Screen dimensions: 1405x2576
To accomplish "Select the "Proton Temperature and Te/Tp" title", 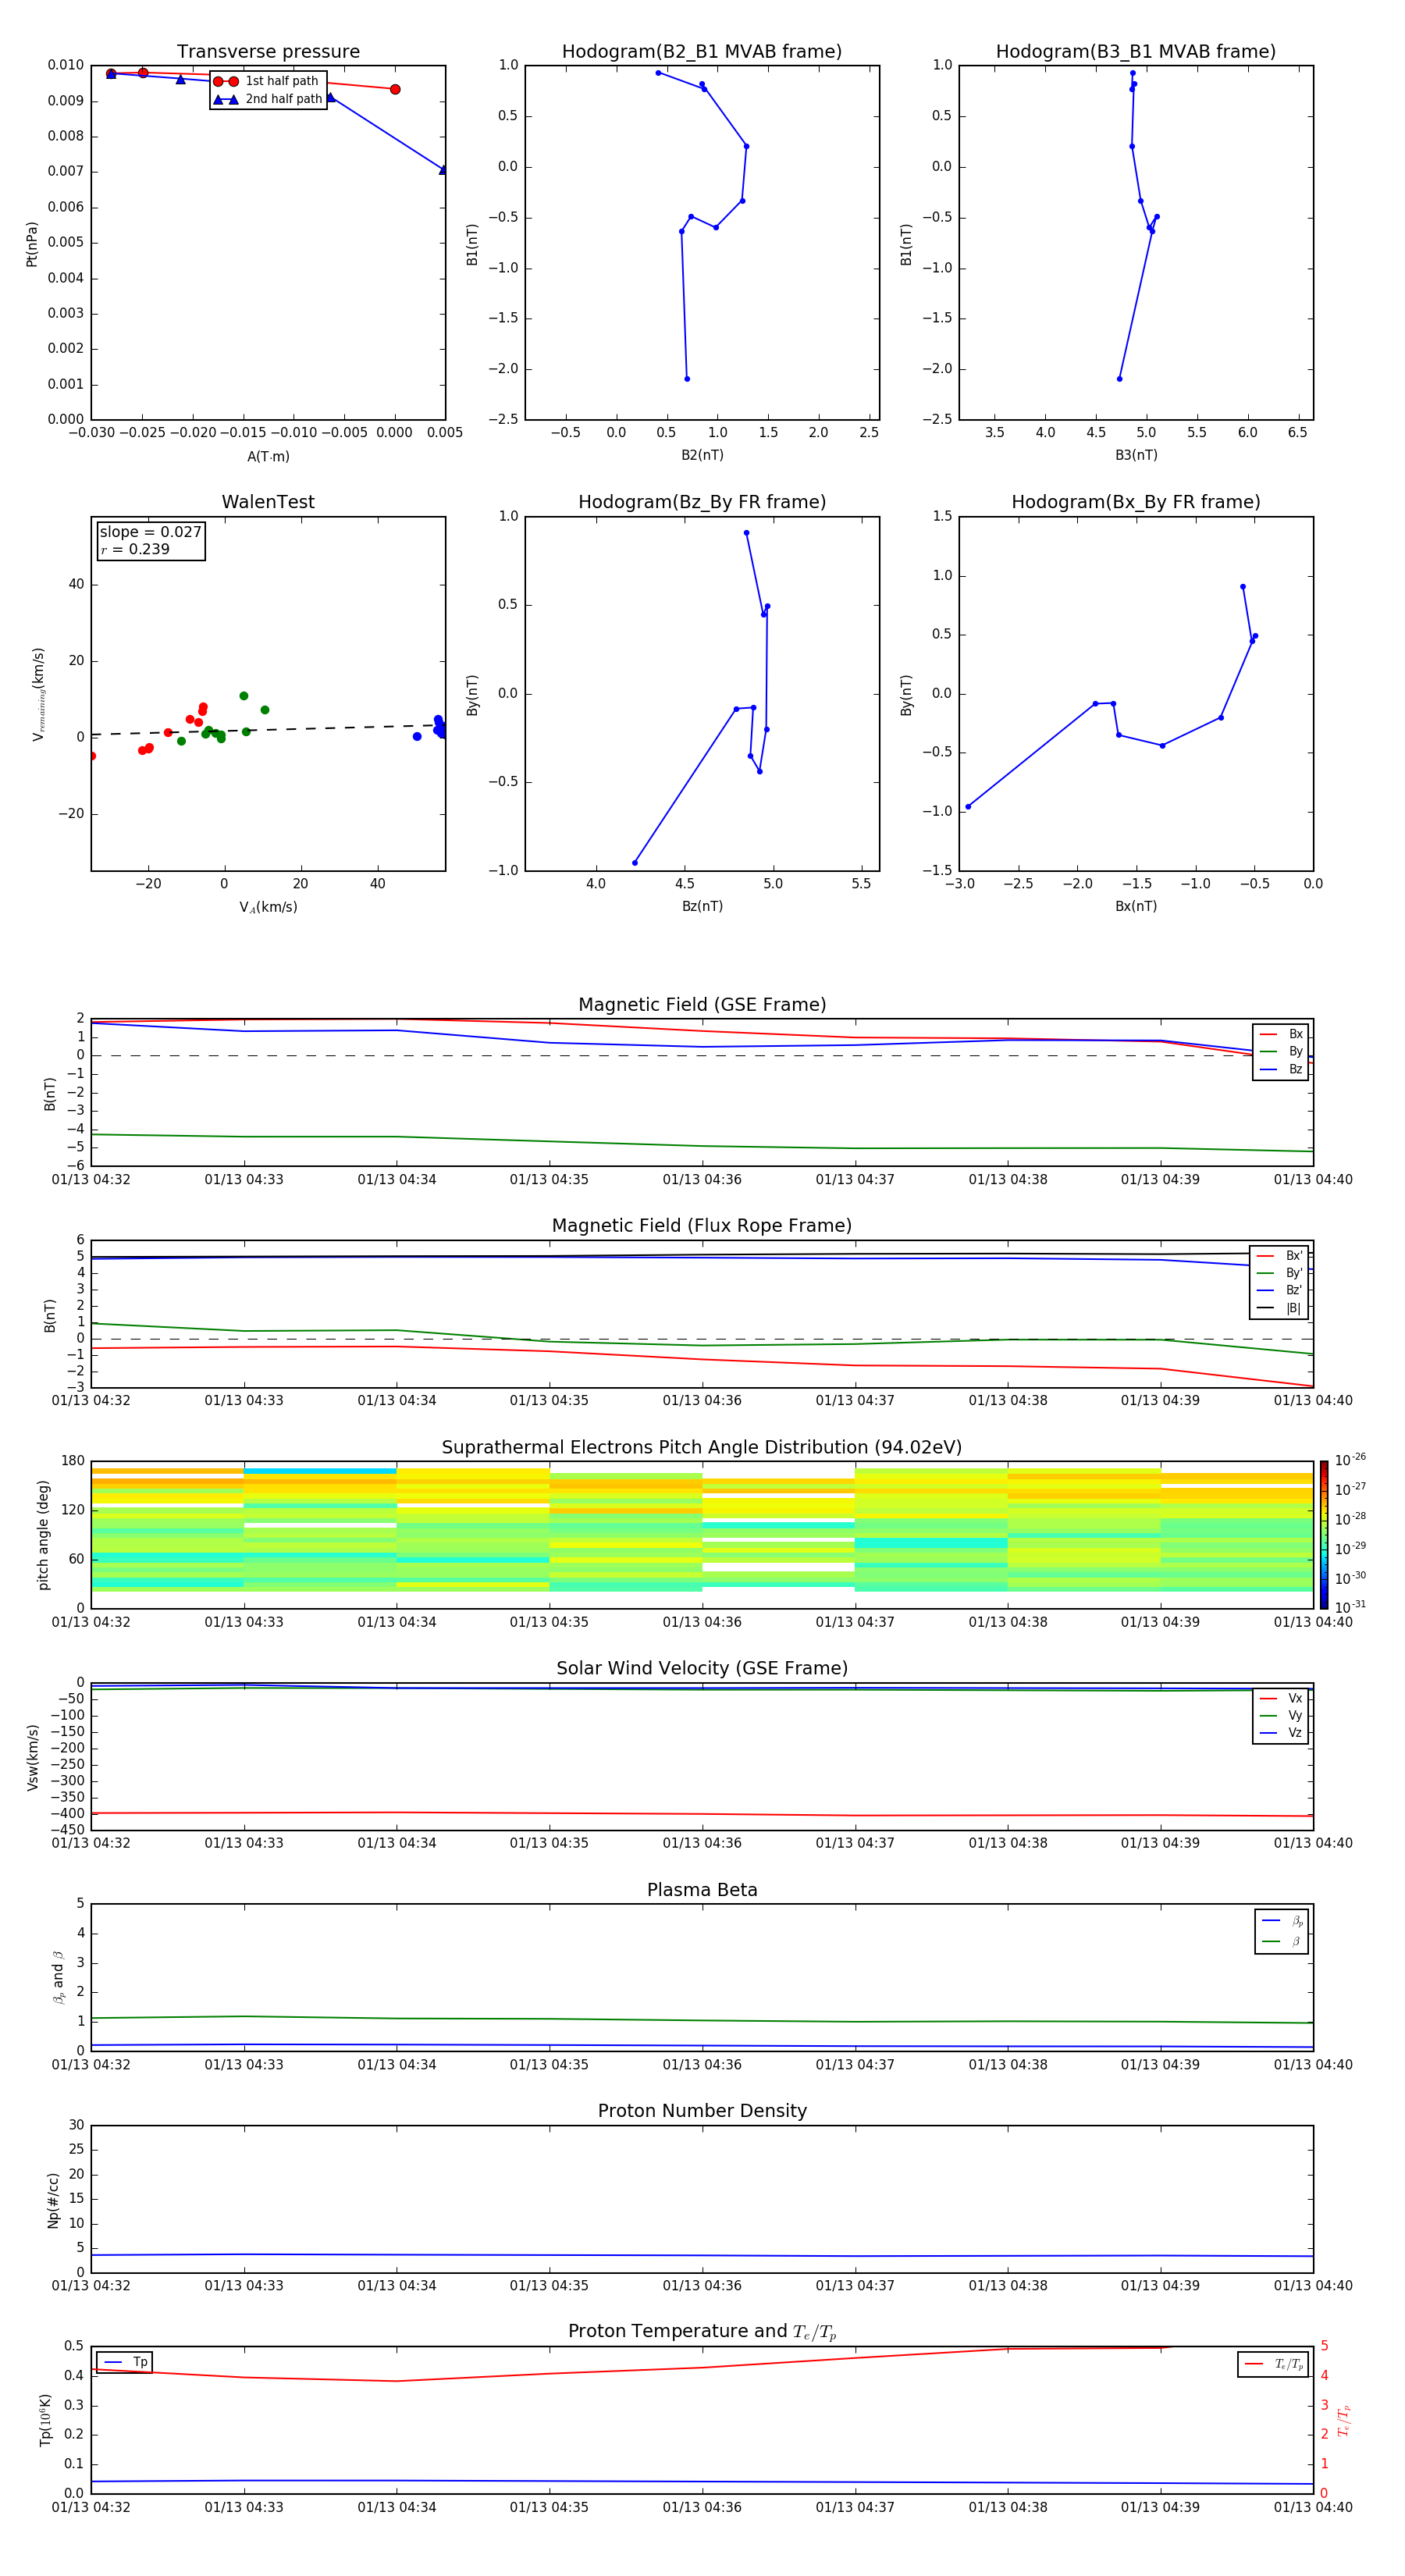I will coord(702,2333).
